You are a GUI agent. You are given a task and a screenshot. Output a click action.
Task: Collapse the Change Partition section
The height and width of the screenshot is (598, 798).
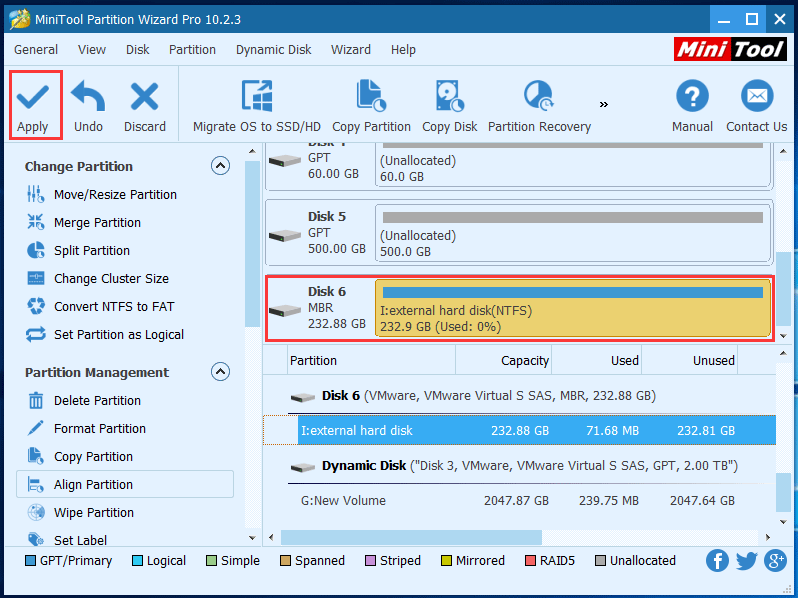220,166
